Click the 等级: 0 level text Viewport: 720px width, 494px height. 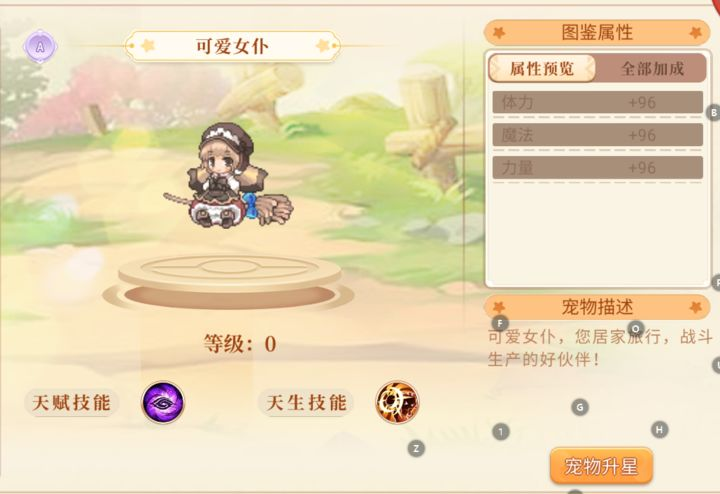click(x=240, y=344)
